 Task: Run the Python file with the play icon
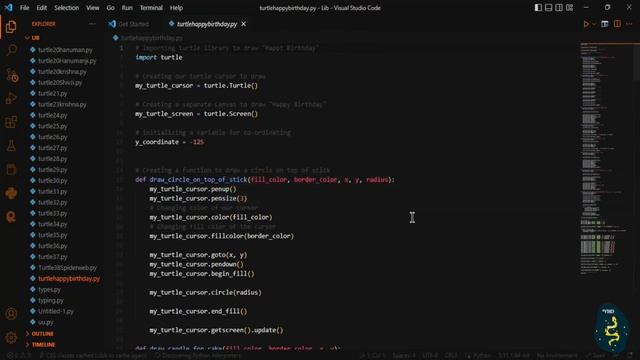coord(586,24)
